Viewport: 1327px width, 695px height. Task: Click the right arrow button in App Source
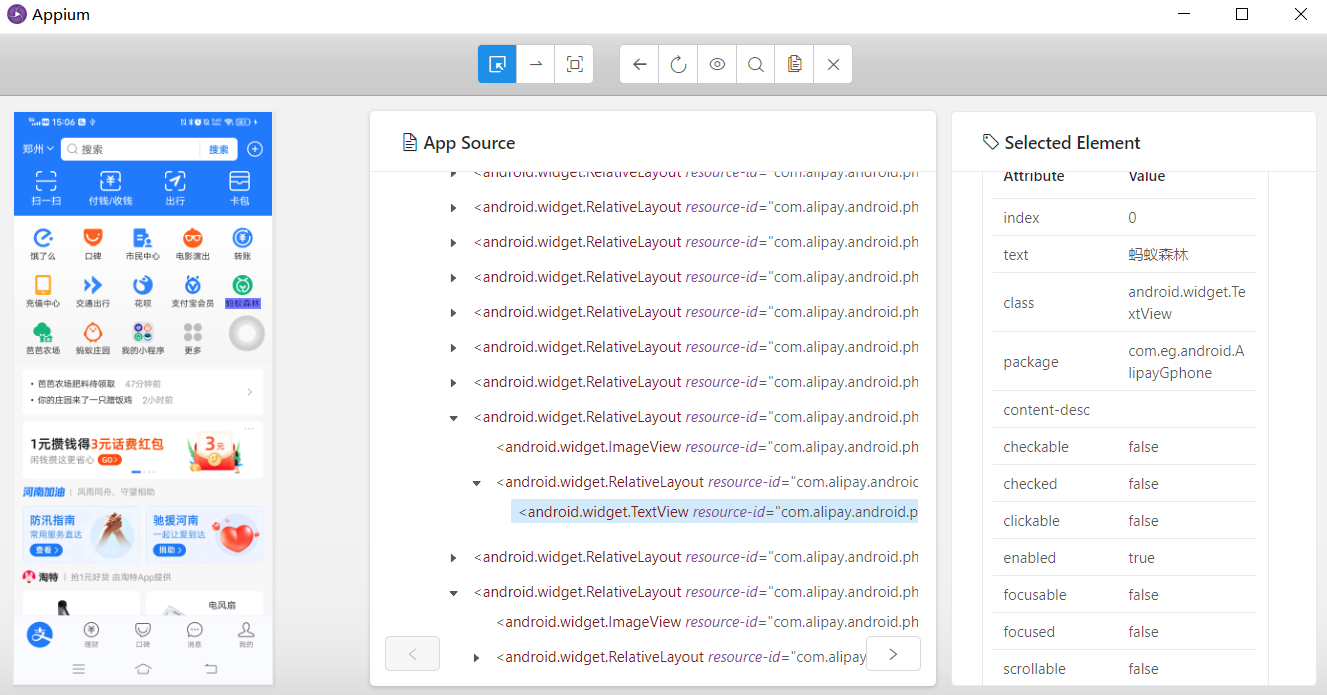coord(893,654)
